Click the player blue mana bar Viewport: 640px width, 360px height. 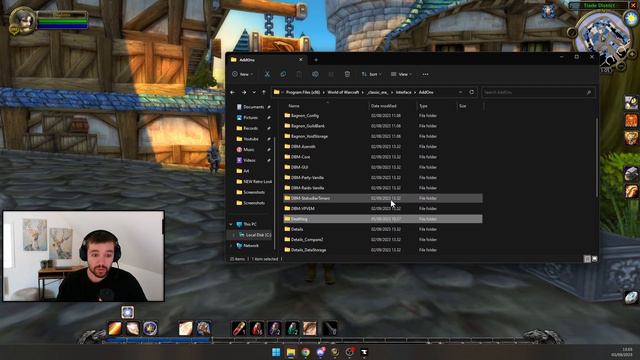click(62, 26)
